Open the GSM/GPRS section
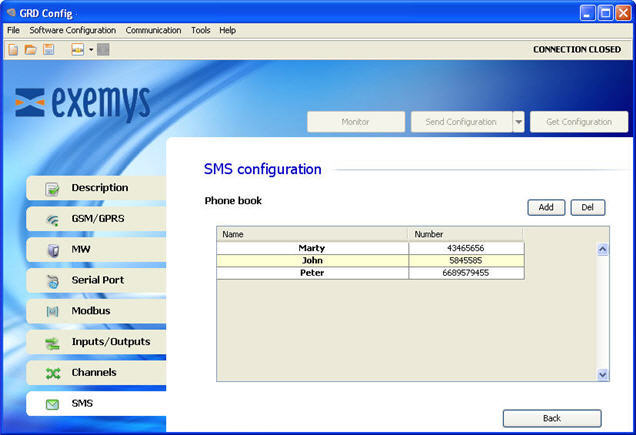 point(97,219)
